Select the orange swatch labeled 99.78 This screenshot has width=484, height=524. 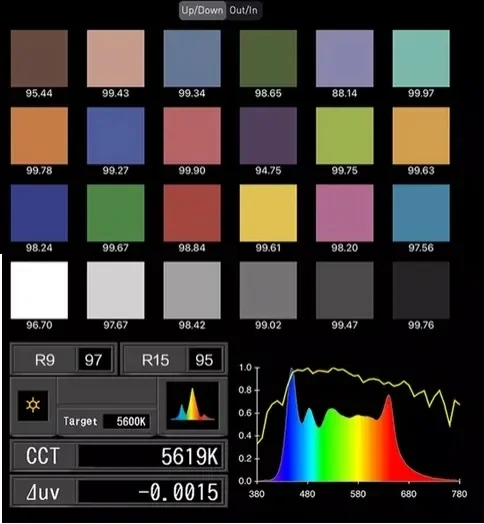tap(39, 136)
